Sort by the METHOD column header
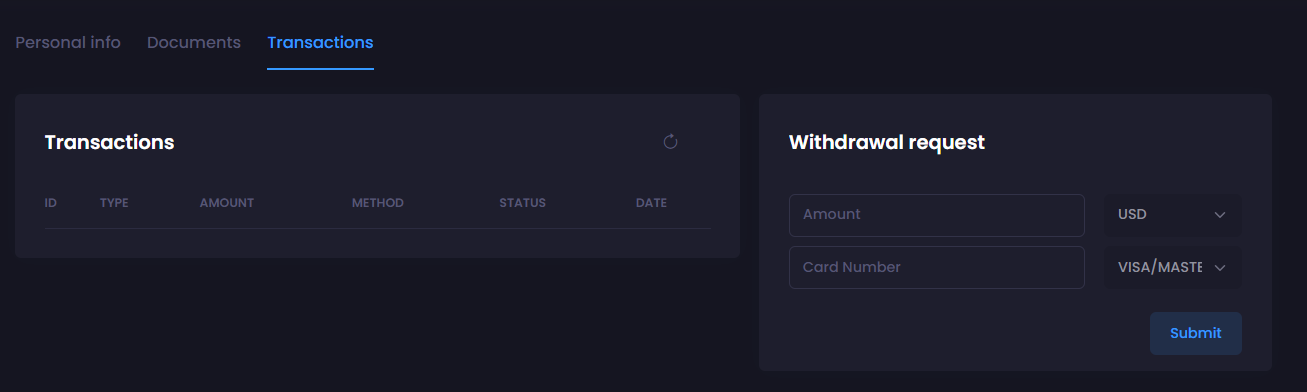 [x=378, y=203]
